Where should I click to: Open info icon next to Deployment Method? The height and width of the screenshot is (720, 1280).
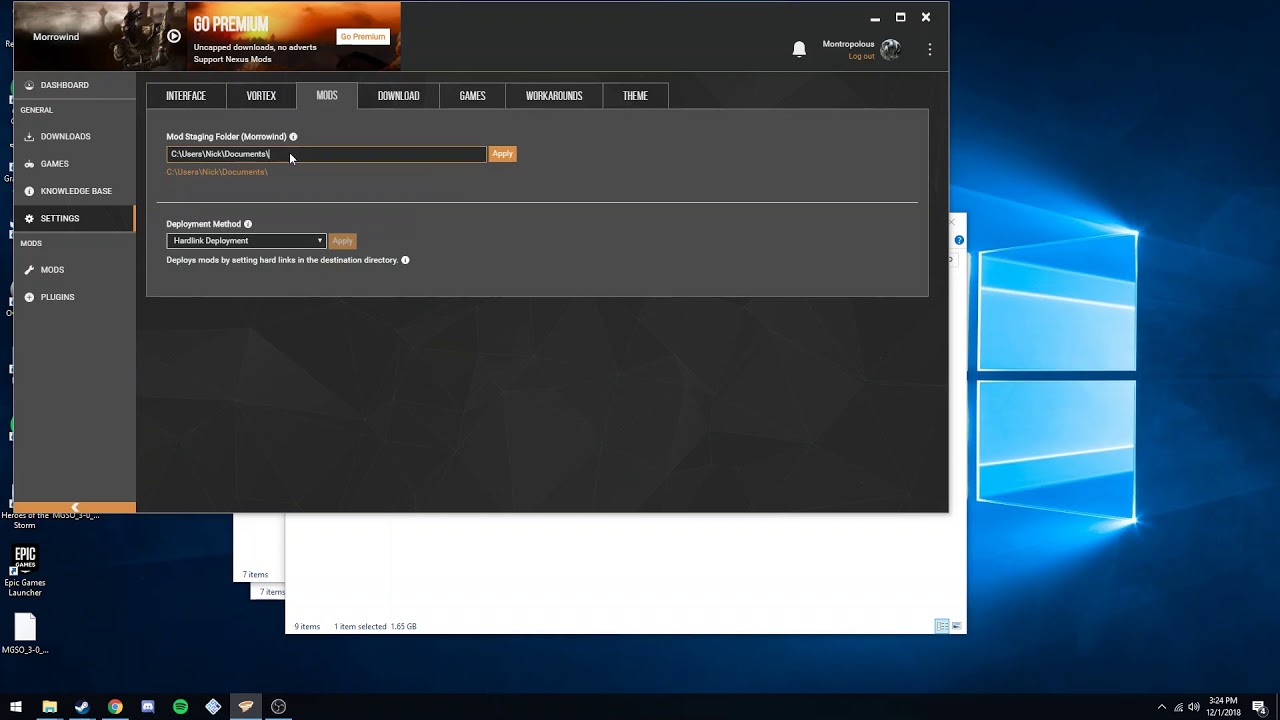pos(248,224)
